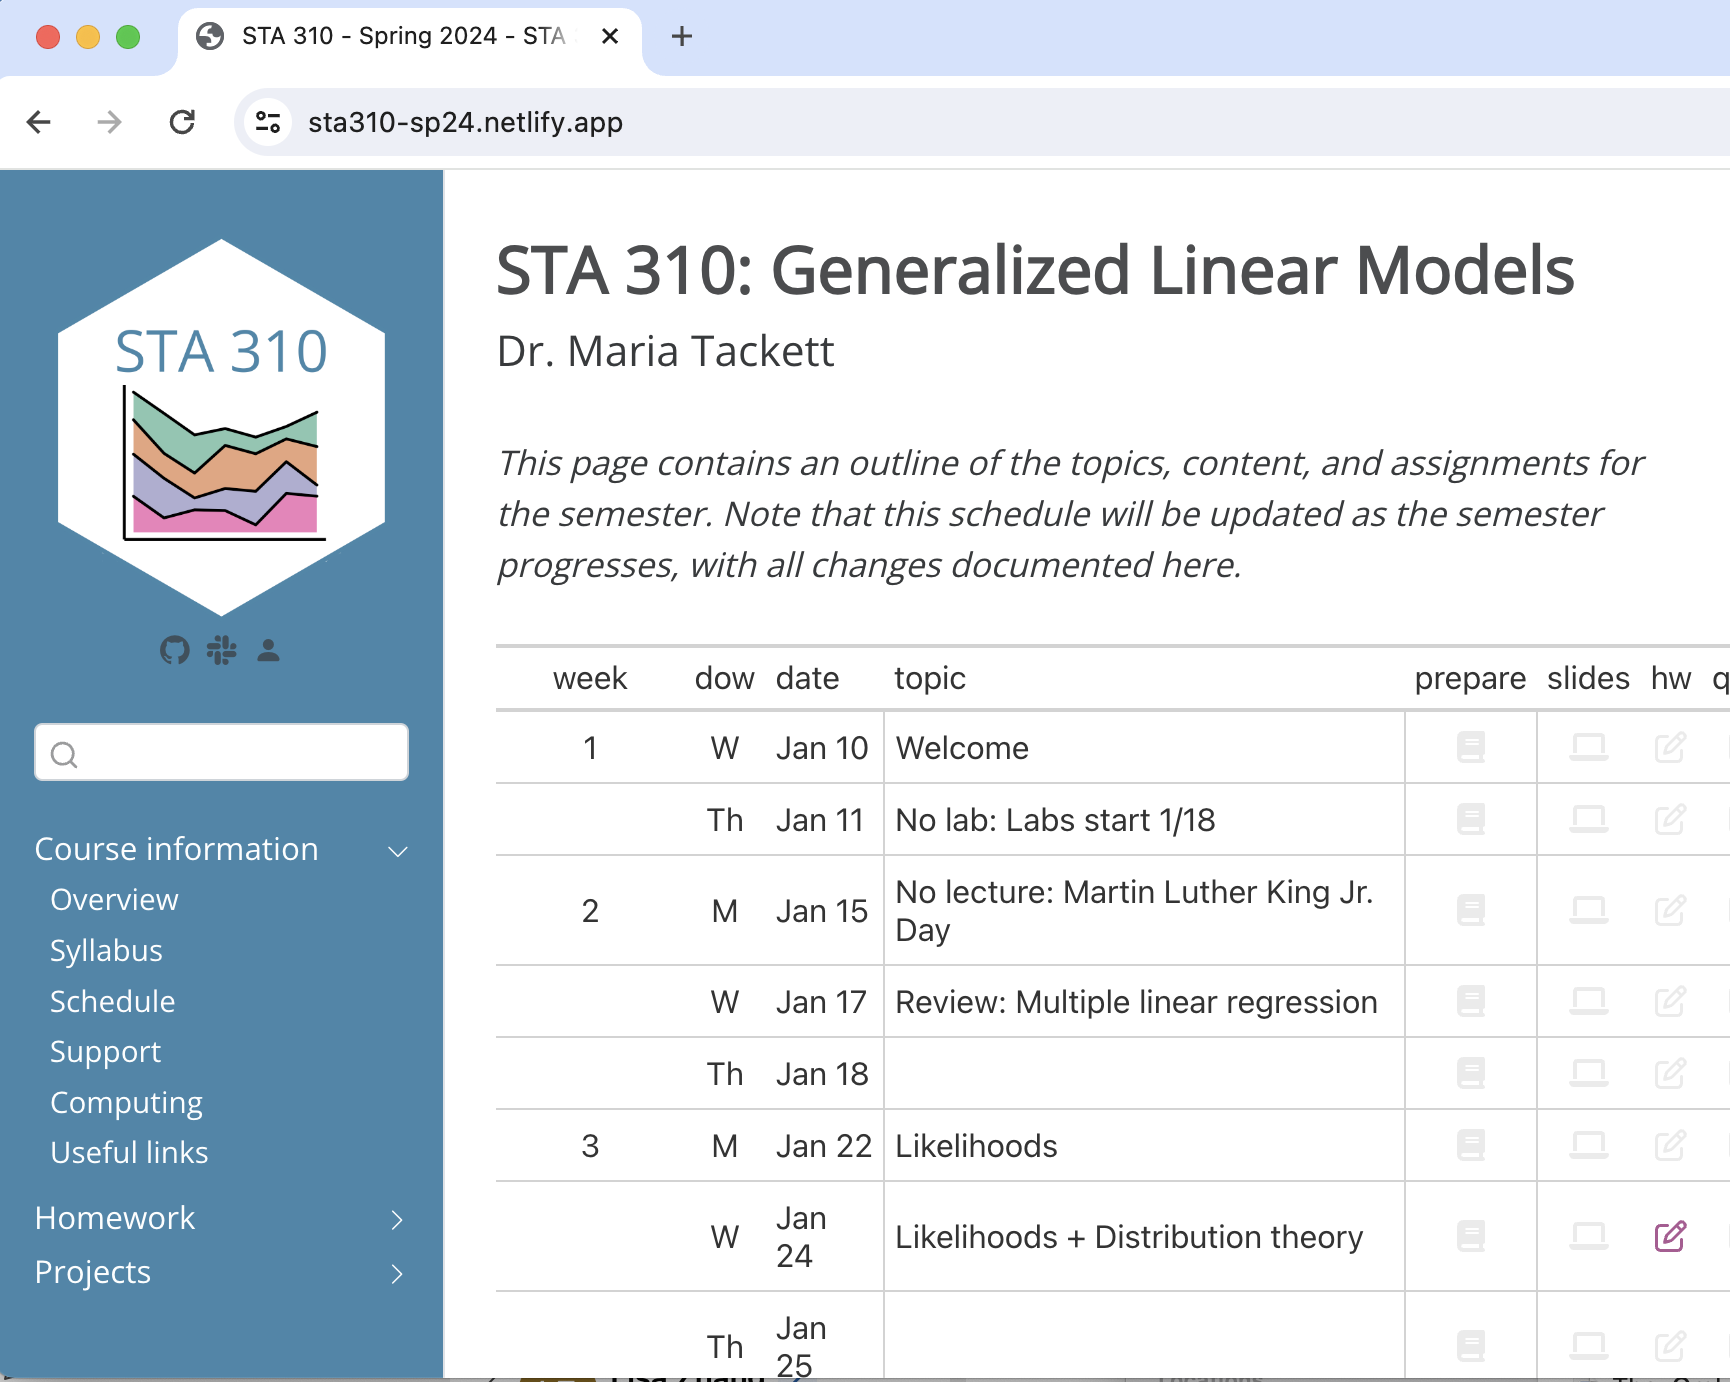Open the prepare reading icon for Jan 10 Welcome

tap(1470, 747)
